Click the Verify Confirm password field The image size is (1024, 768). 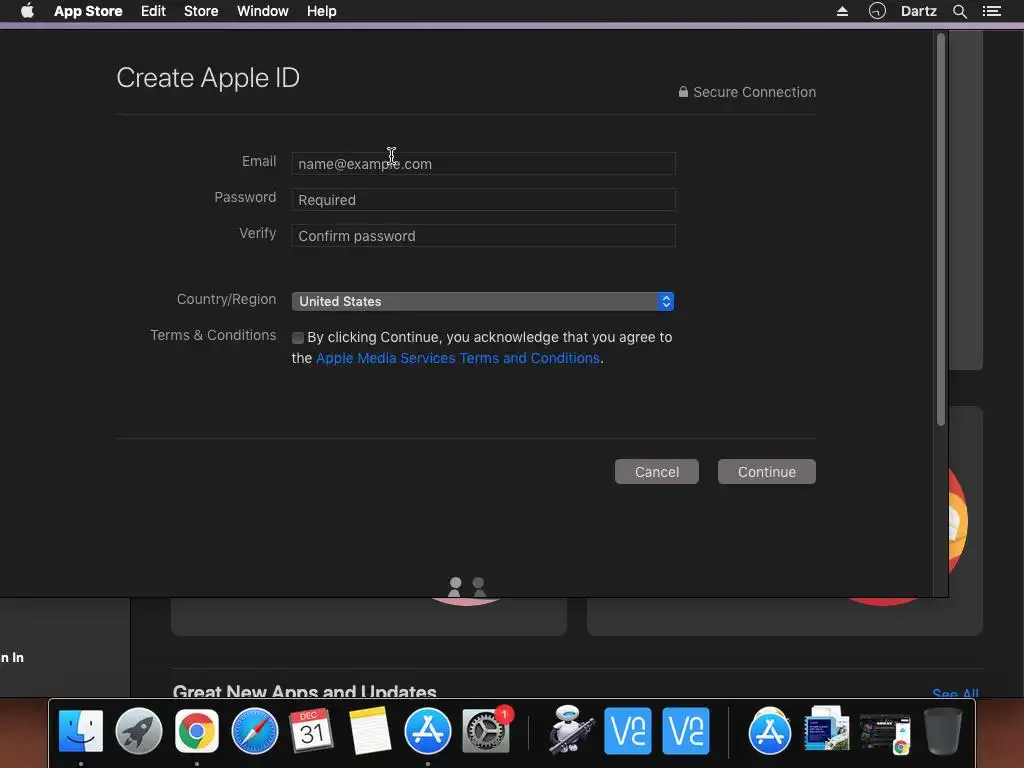[483, 236]
